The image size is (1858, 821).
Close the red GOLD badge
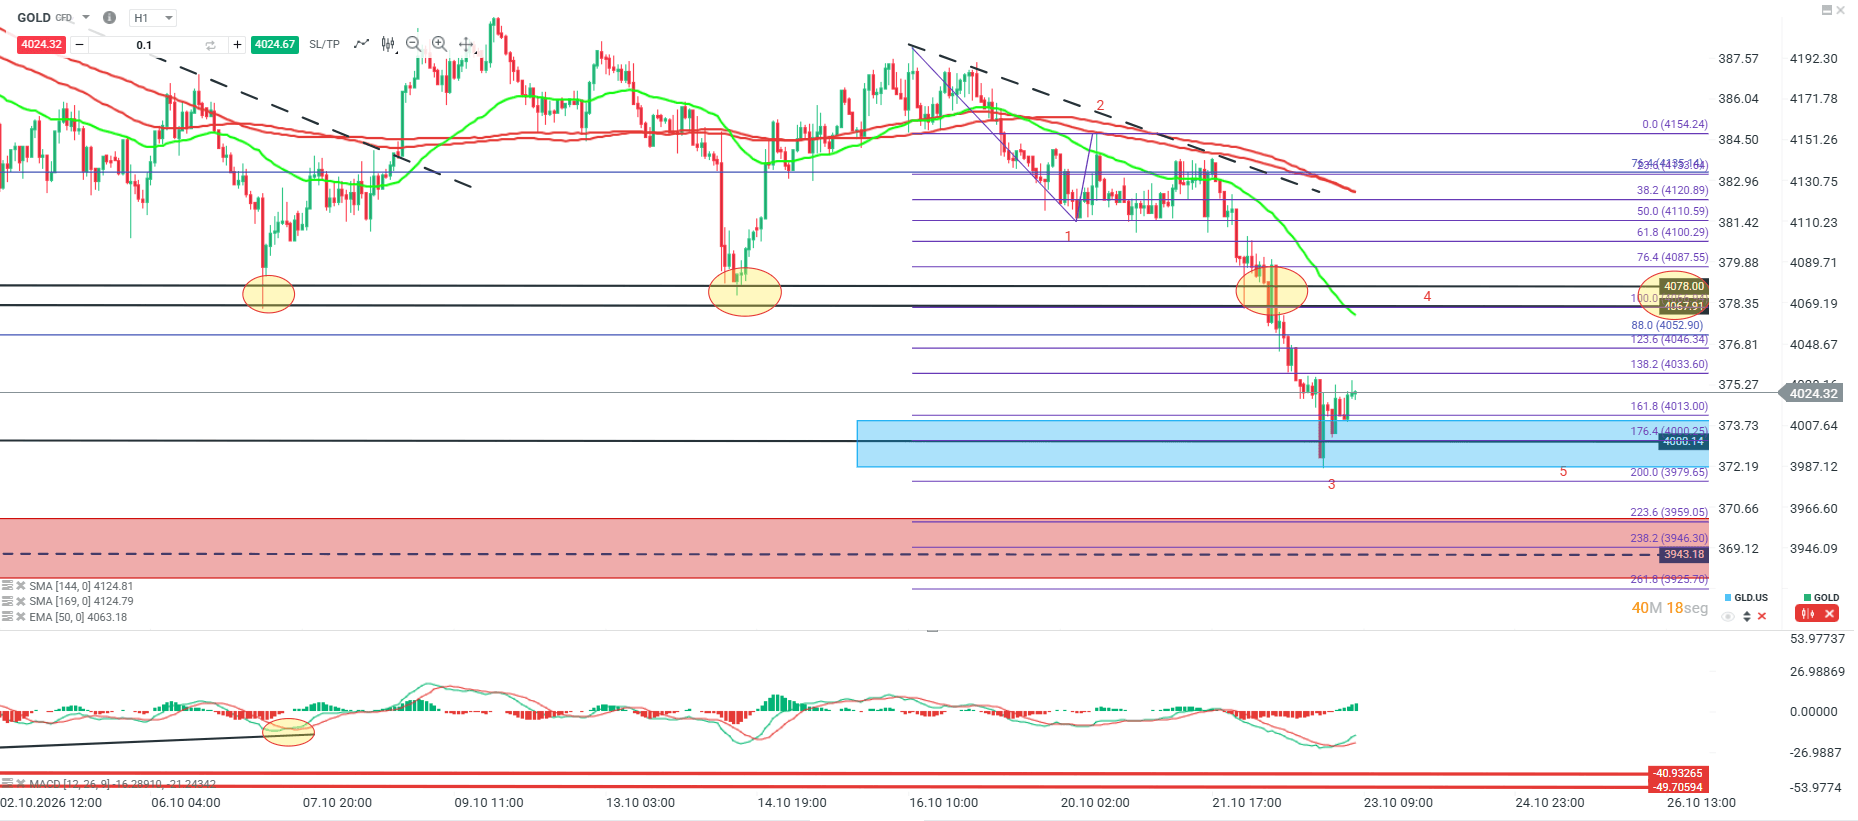tap(1829, 613)
